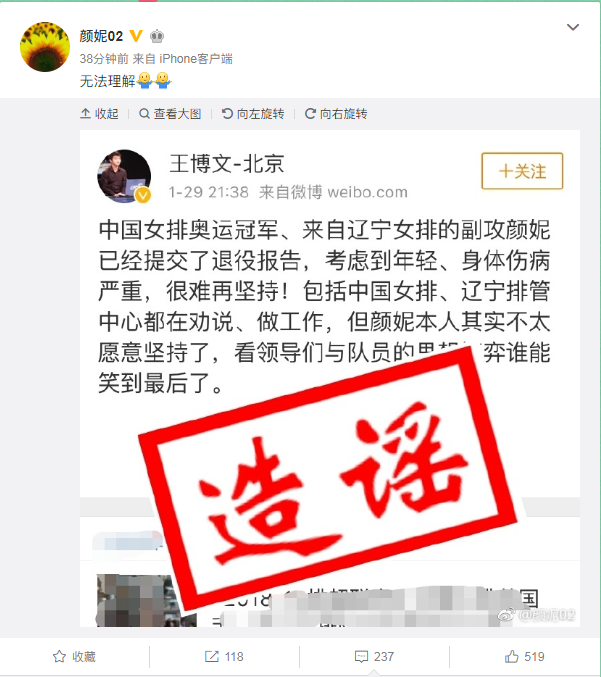The image size is (601, 677).
Task: Click the star 收藏 favorite button
Action: [x=75, y=656]
